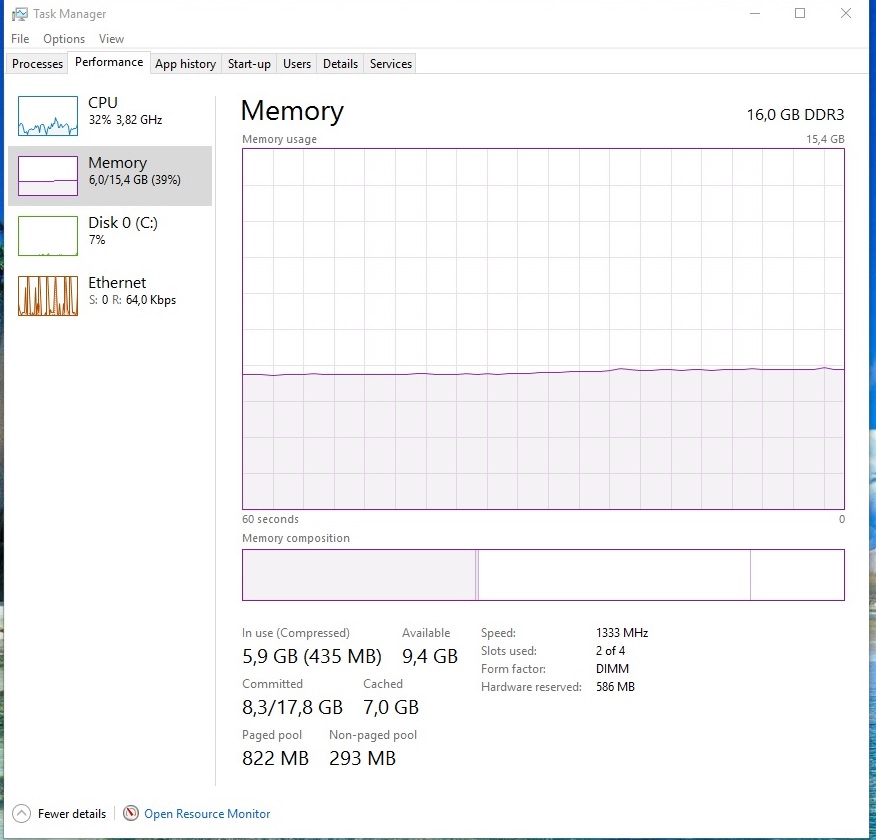The height and width of the screenshot is (840, 876).
Task: Collapse view with Fewer details arrow icon
Action: pos(21,814)
